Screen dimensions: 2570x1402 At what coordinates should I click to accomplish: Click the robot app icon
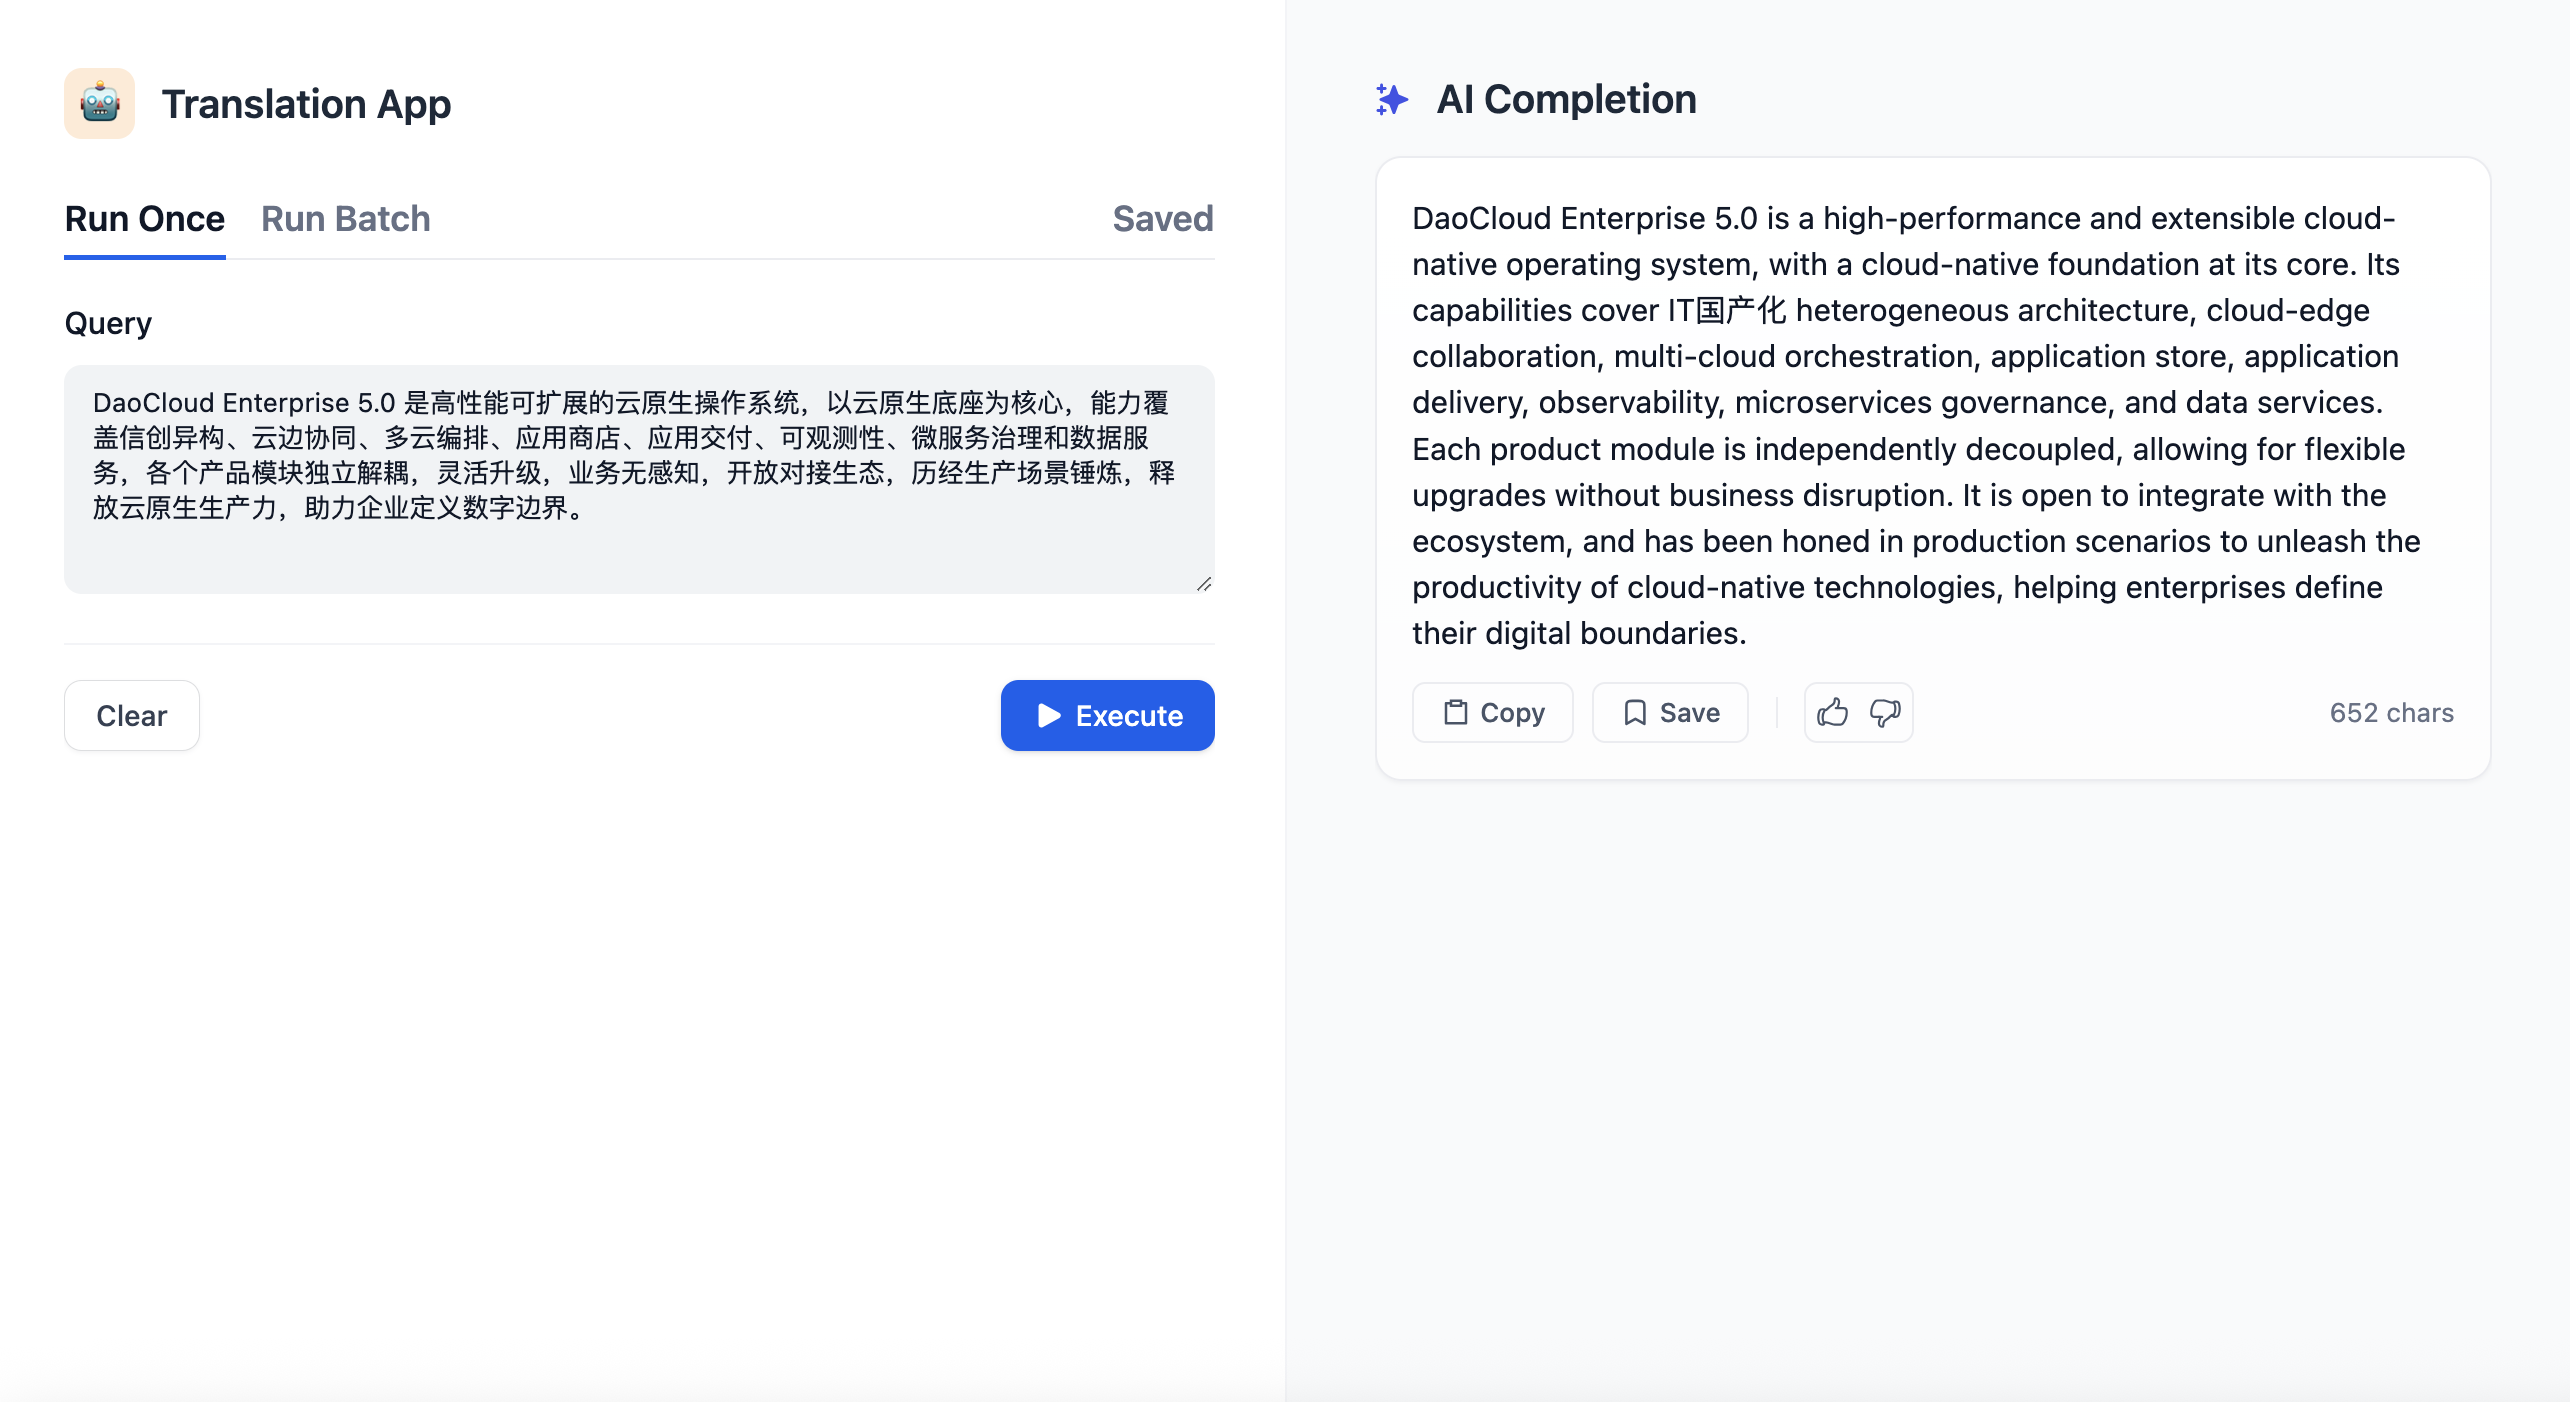[99, 103]
